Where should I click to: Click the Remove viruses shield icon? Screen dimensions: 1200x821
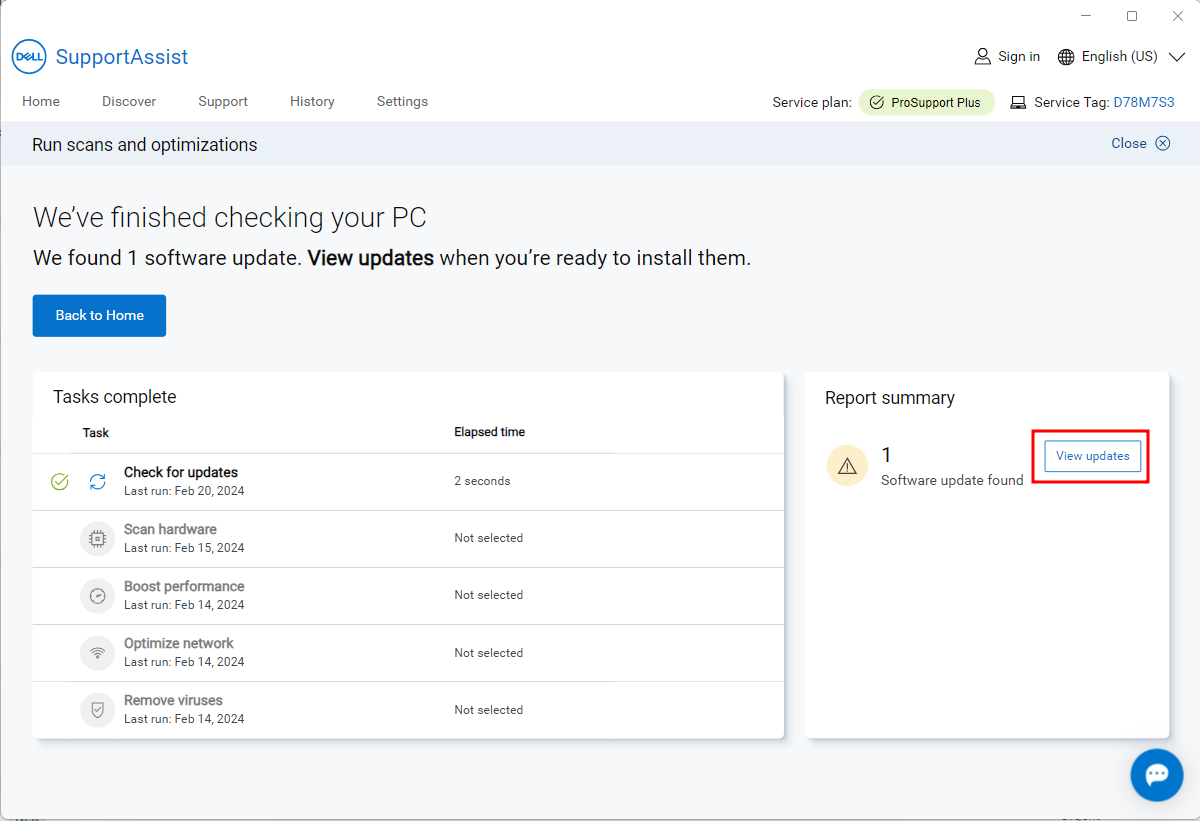coord(97,710)
